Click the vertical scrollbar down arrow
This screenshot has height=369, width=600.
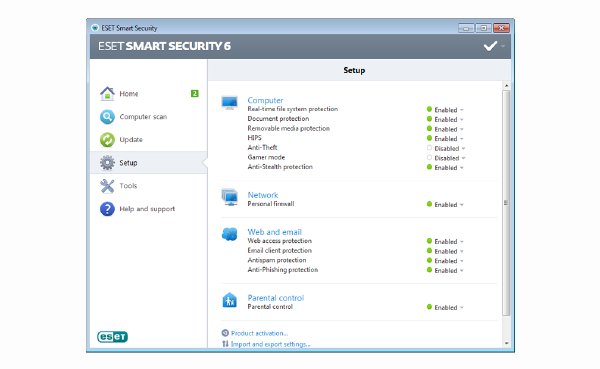coord(507,343)
